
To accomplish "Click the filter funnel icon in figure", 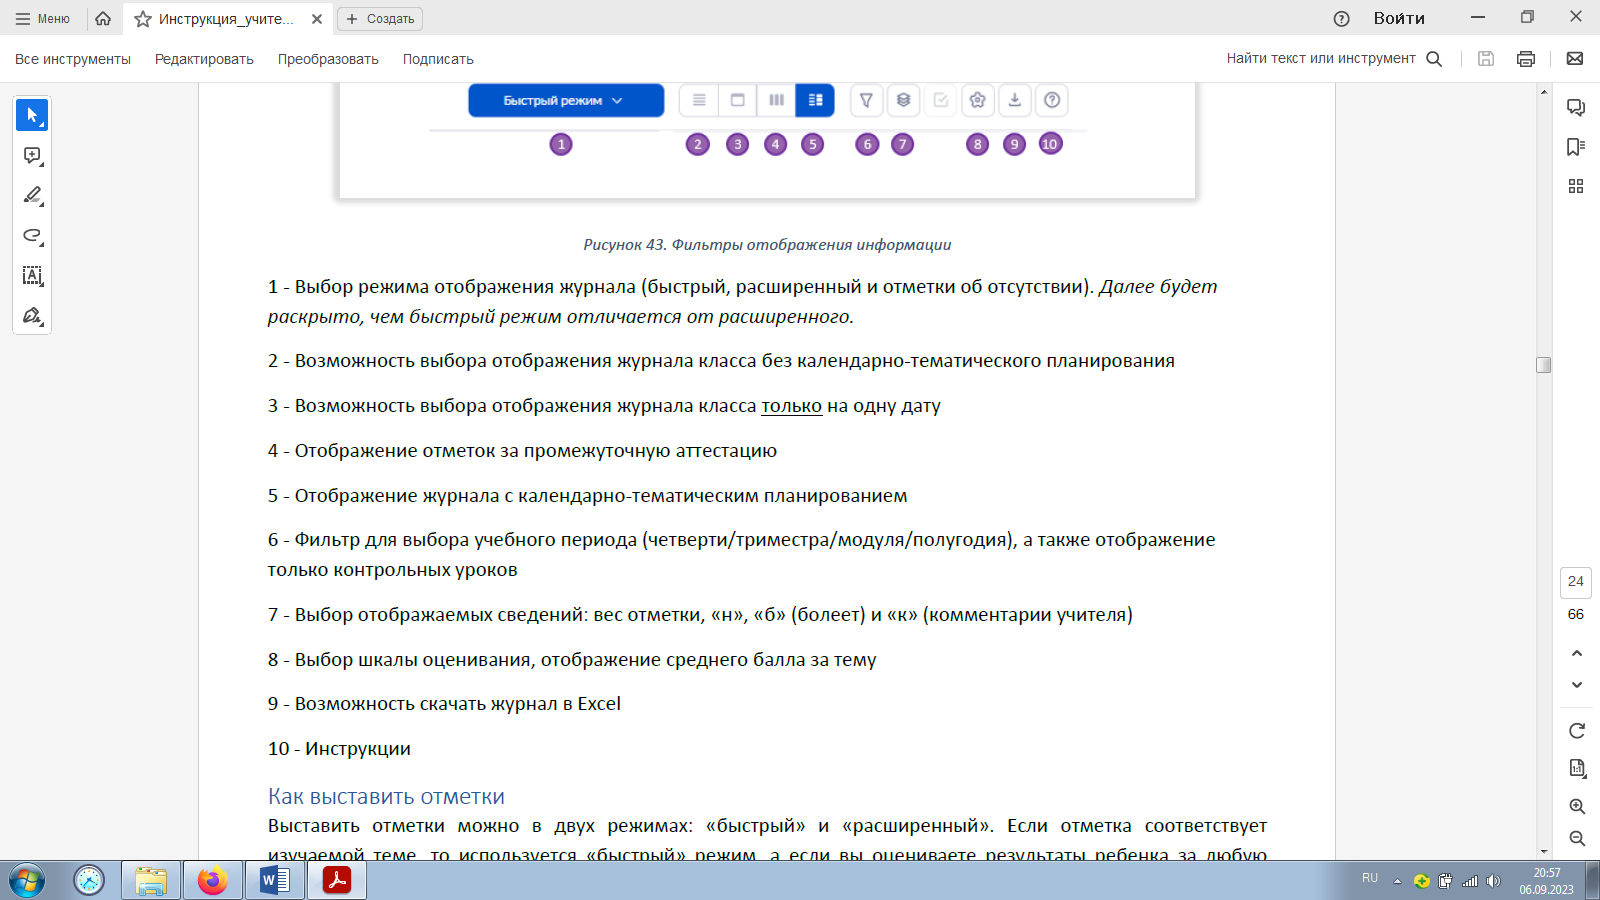I will (867, 100).
